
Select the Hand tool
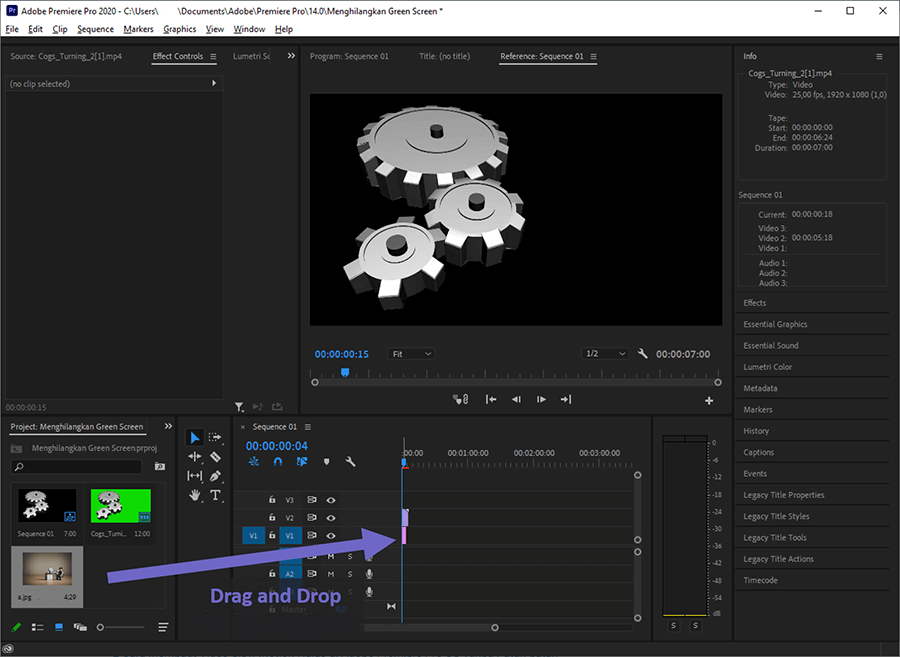point(195,495)
